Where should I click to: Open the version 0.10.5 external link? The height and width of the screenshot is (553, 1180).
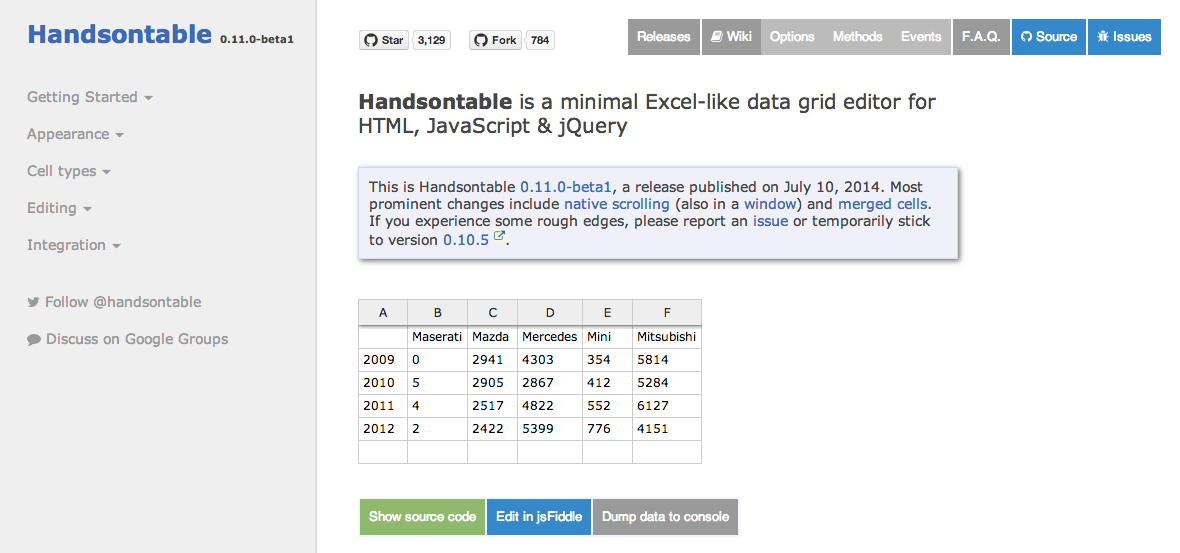point(473,240)
